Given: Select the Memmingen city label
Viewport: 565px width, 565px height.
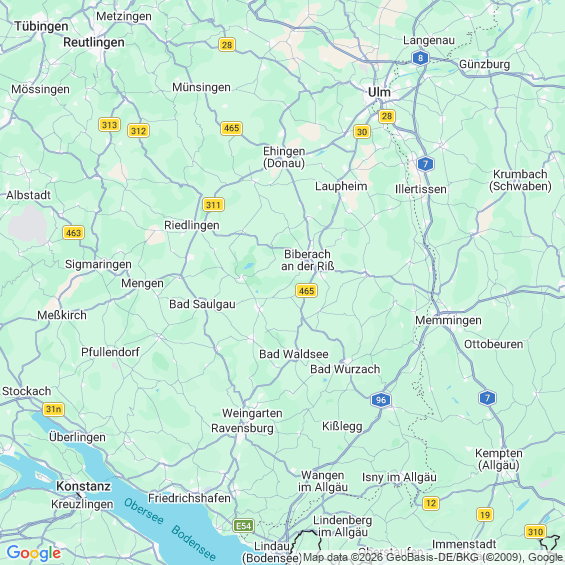Looking at the screenshot, I should (448, 320).
